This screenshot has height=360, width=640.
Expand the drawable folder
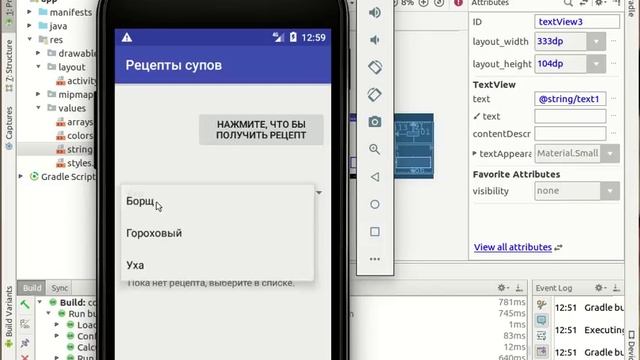38,53
